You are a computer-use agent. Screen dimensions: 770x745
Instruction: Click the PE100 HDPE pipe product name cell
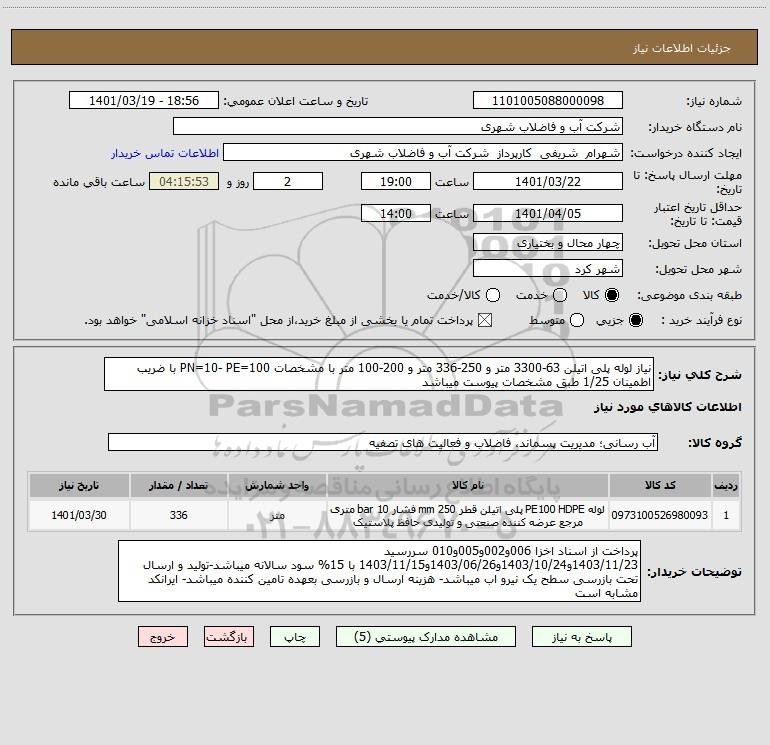pyautogui.click(x=468, y=515)
